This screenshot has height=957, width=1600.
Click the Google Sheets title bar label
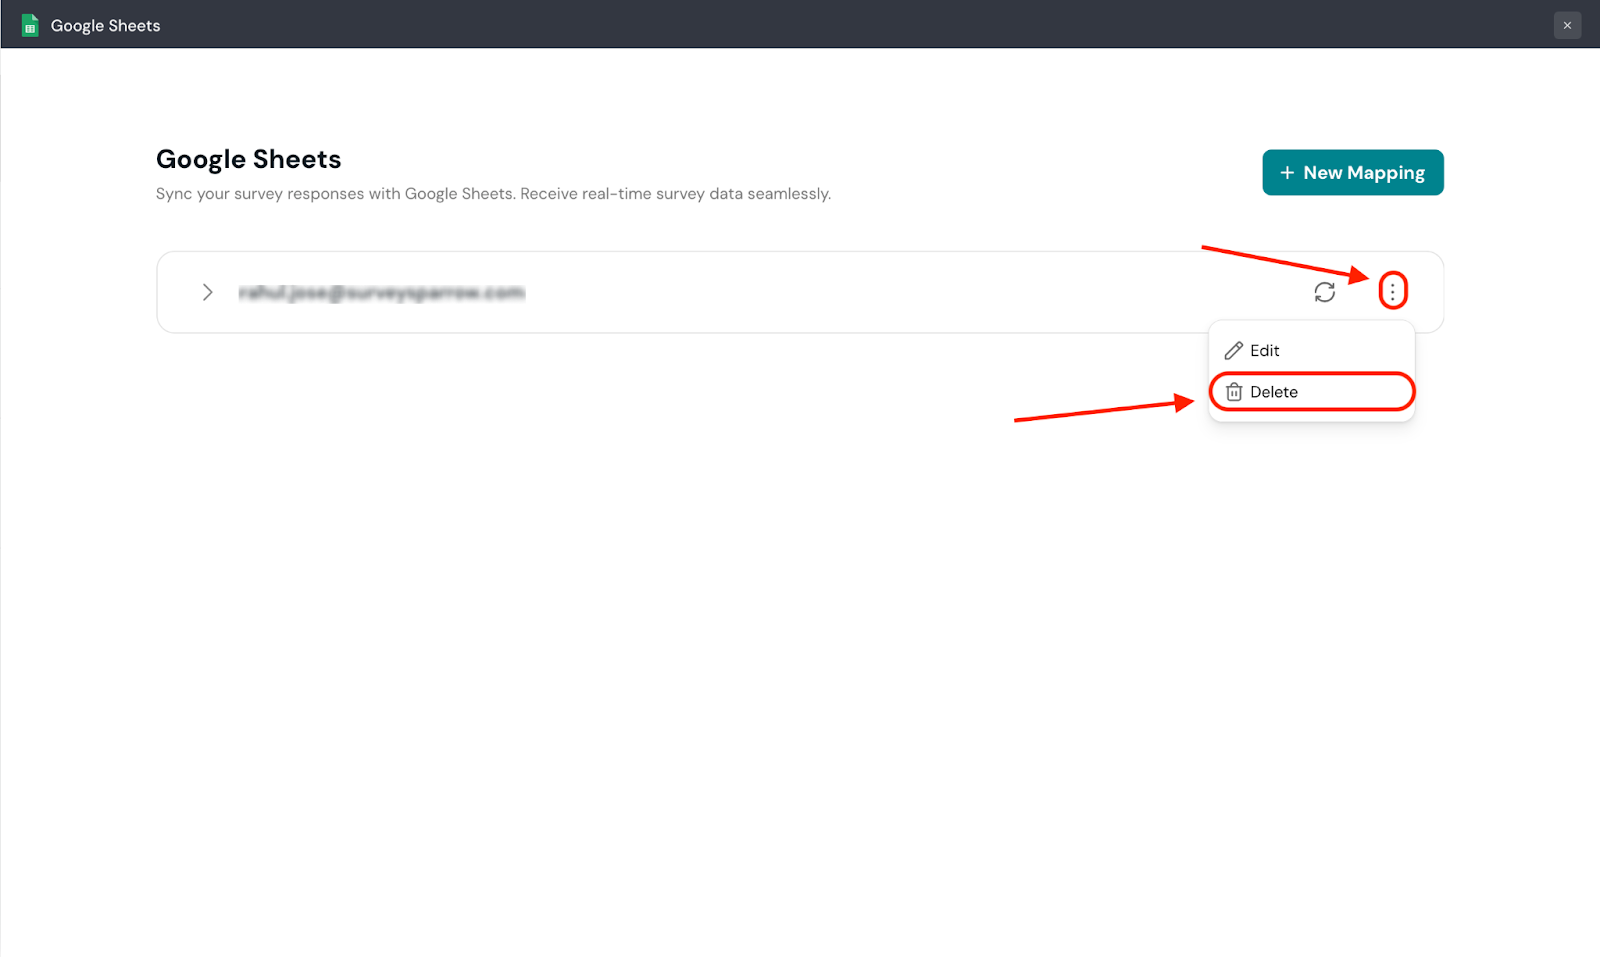coord(105,26)
